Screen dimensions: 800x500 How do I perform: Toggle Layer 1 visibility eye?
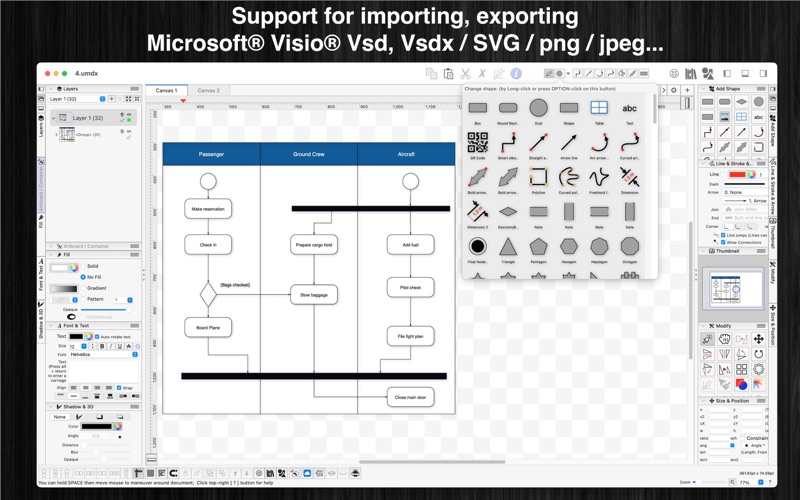[129, 115]
